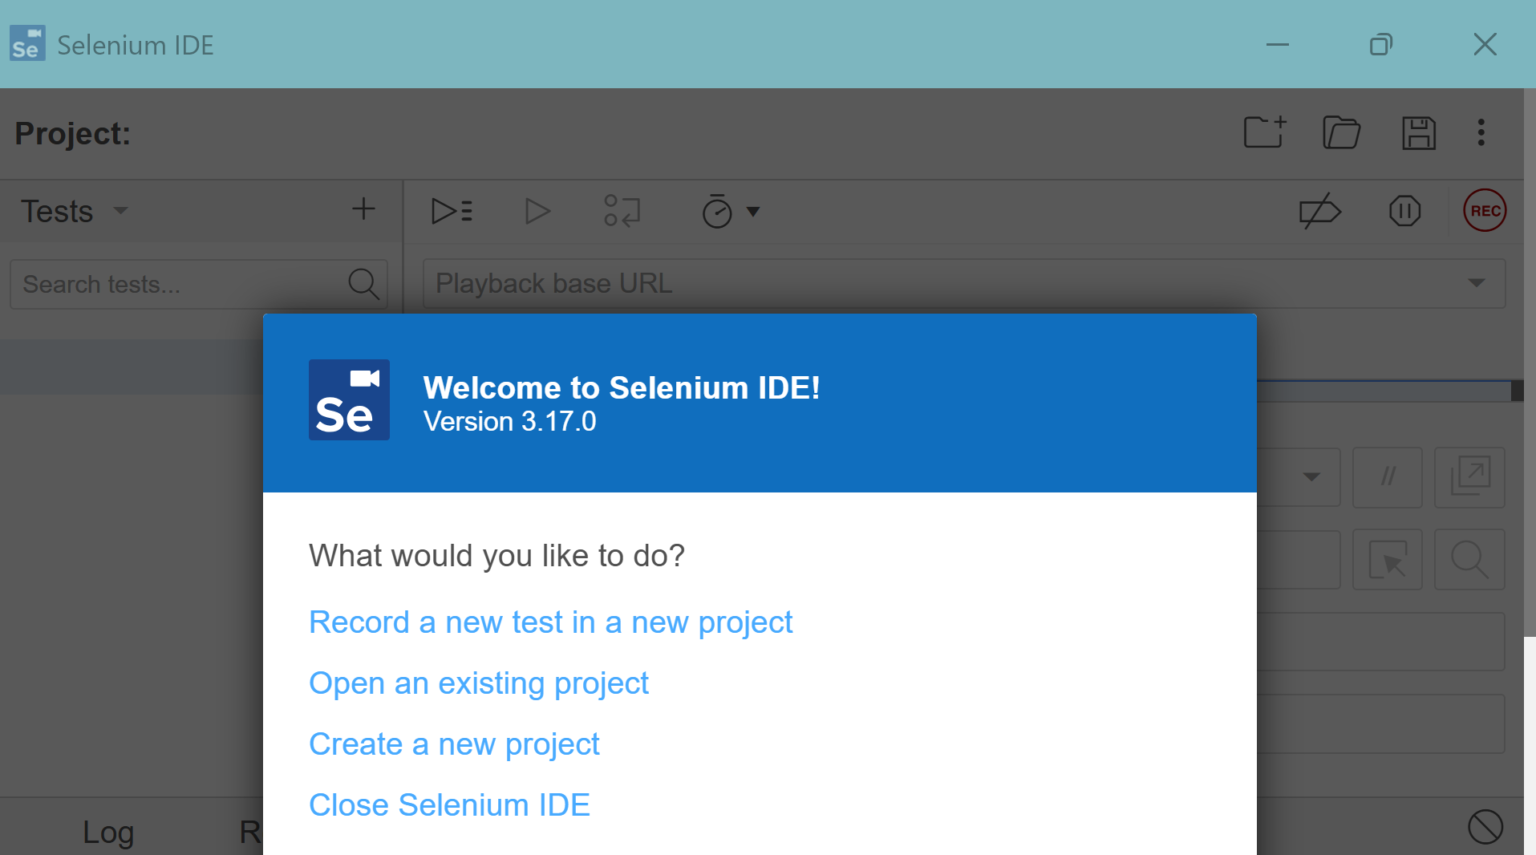Screen dimensions: 1536x855
Task: Click the step over command icon
Action: coord(622,211)
